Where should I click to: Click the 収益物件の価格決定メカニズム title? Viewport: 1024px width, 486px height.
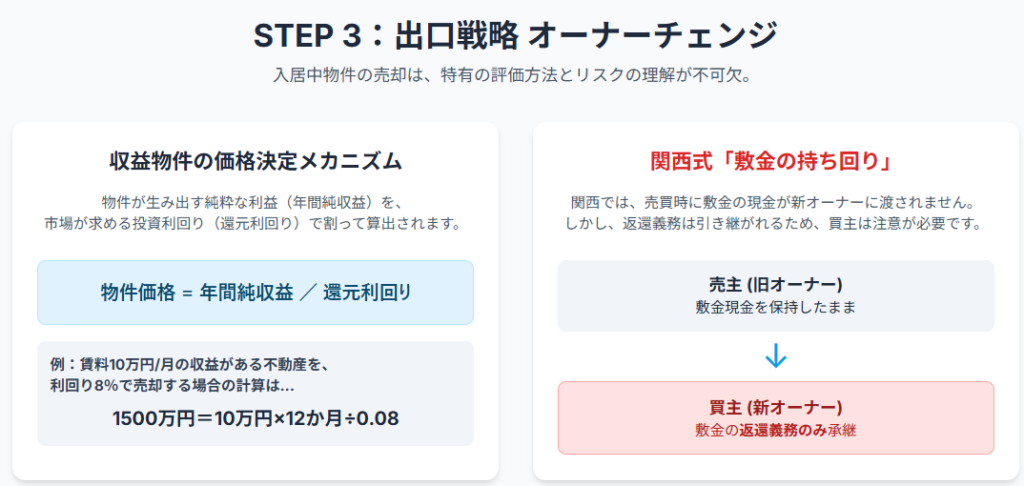pyautogui.click(x=255, y=161)
